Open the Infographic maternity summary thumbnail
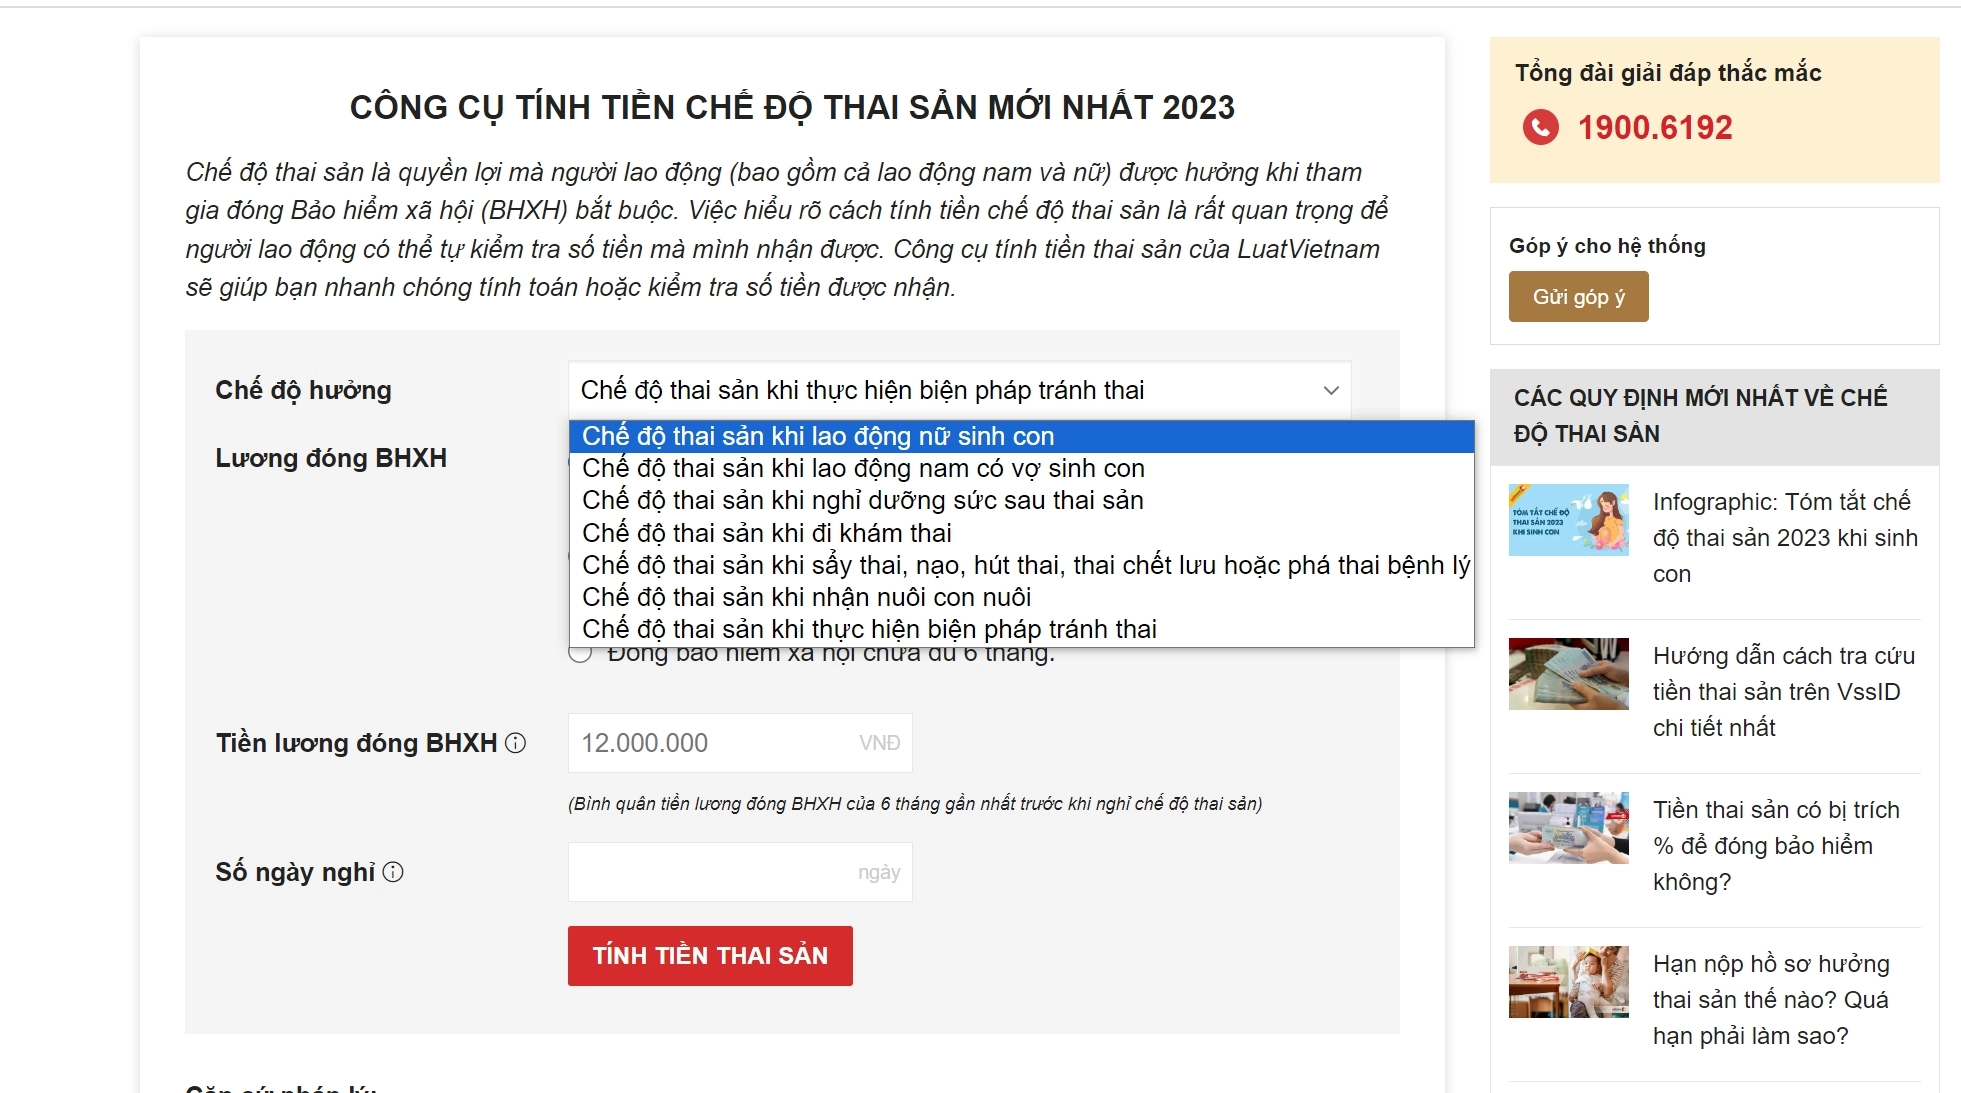The width and height of the screenshot is (1961, 1093). point(1568,520)
